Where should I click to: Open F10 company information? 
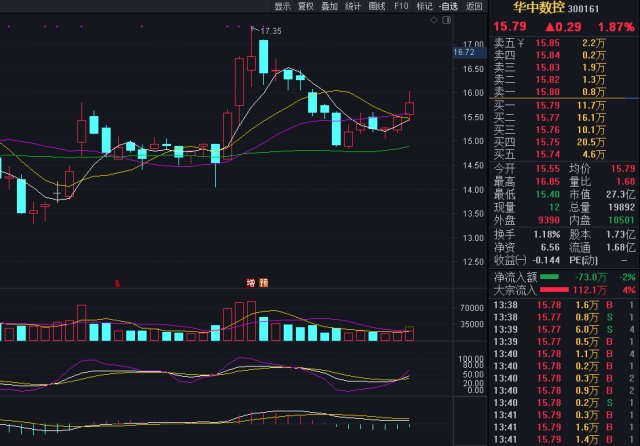tap(402, 6)
